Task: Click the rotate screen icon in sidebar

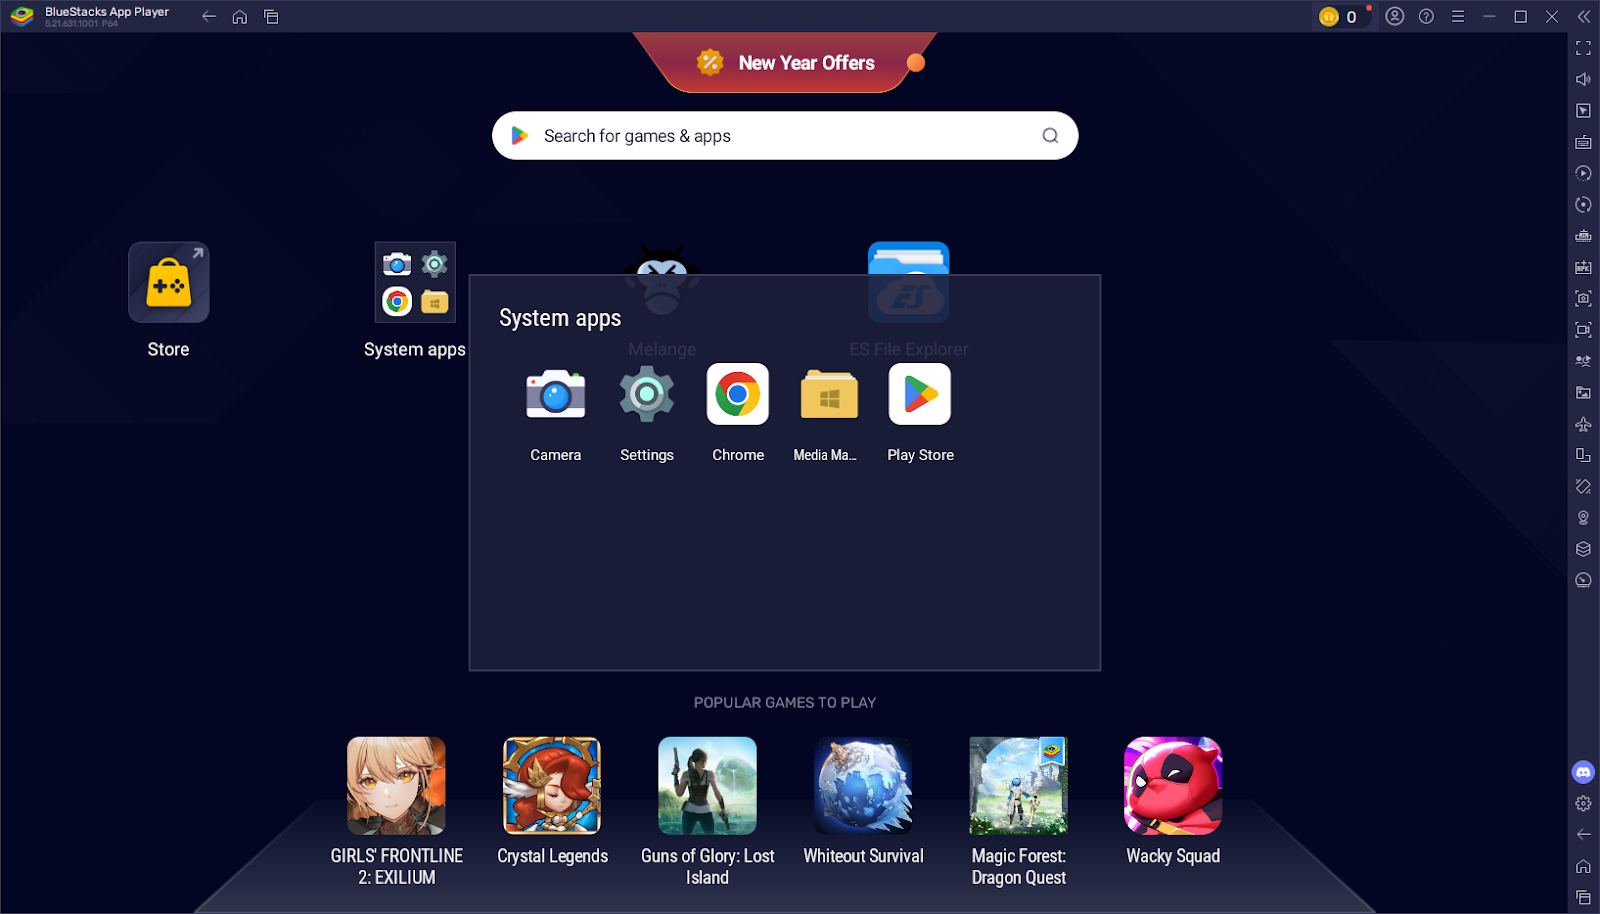Action: pyautogui.click(x=1583, y=486)
